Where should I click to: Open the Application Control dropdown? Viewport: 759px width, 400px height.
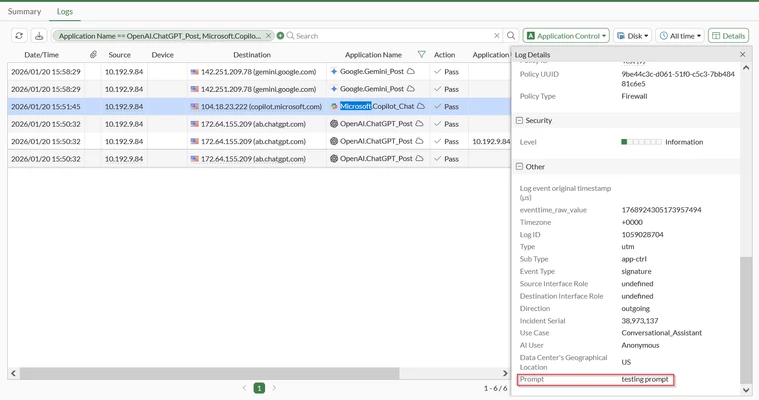pos(566,36)
